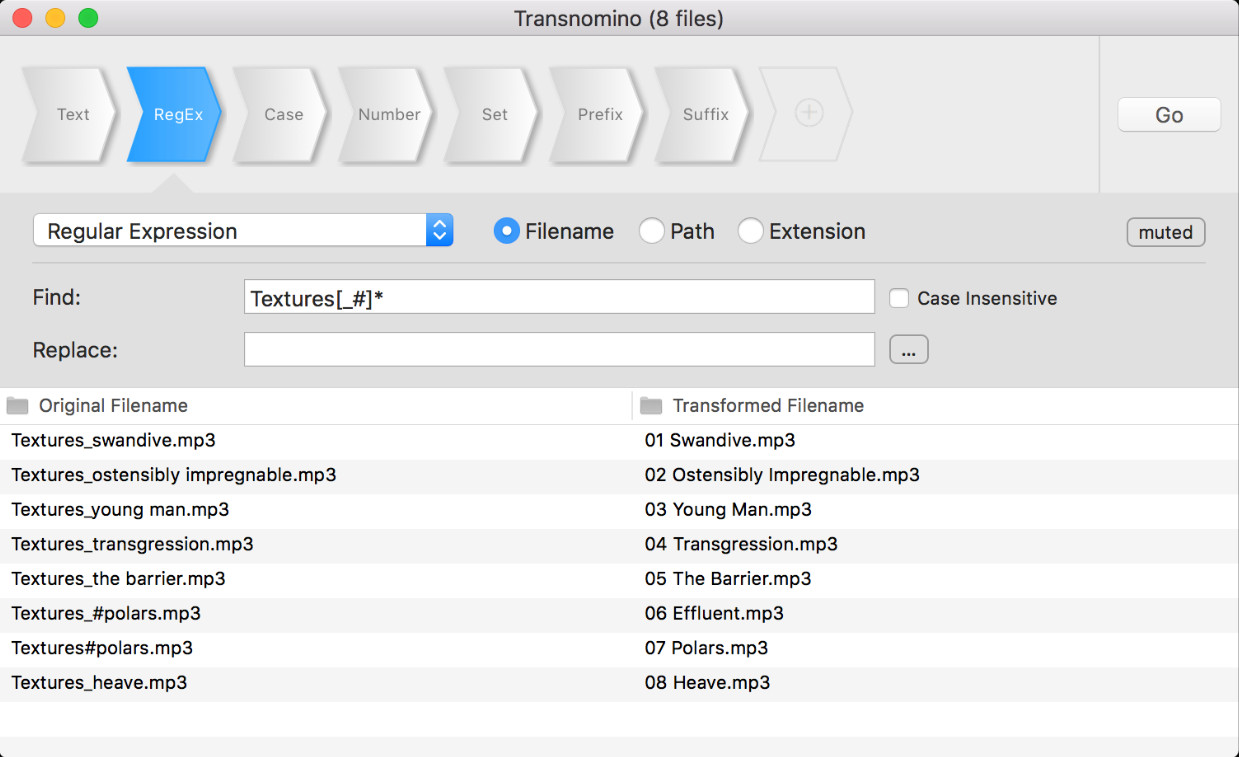1239x757 pixels.
Task: Open the ellipsis options button next to Replace
Action: point(908,350)
